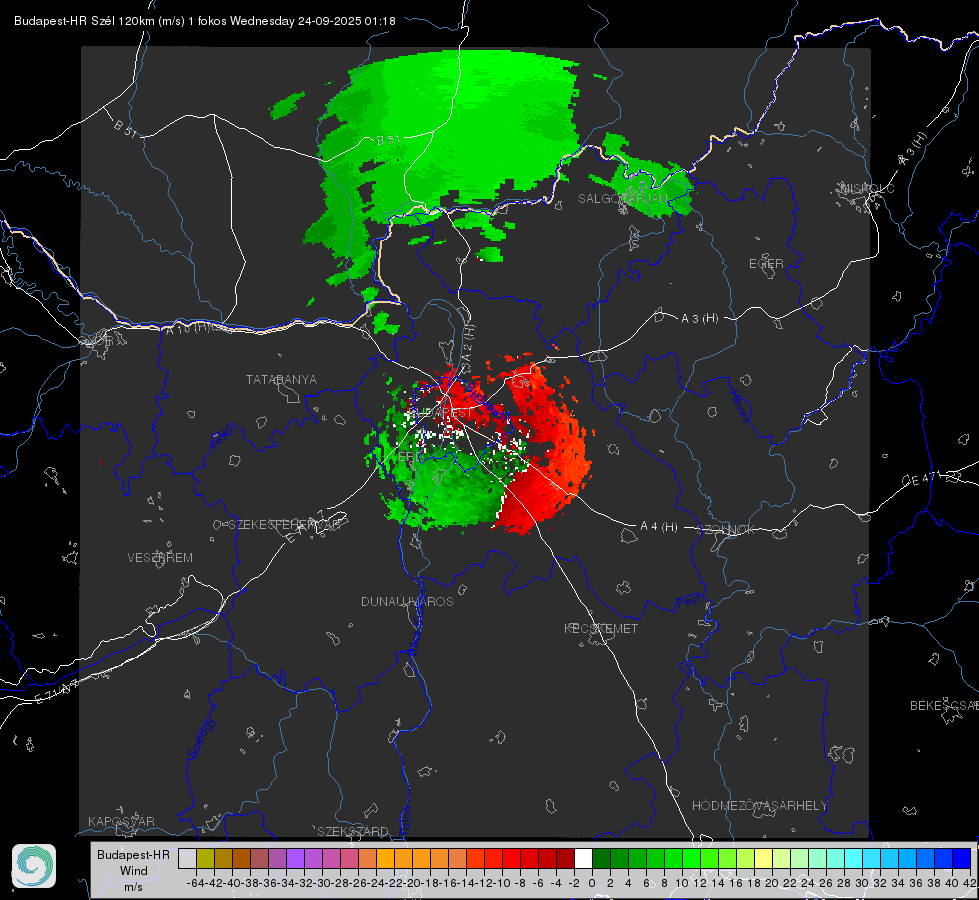Click the purple legend swatch above -34
The image size is (979, 900).
(x=295, y=859)
